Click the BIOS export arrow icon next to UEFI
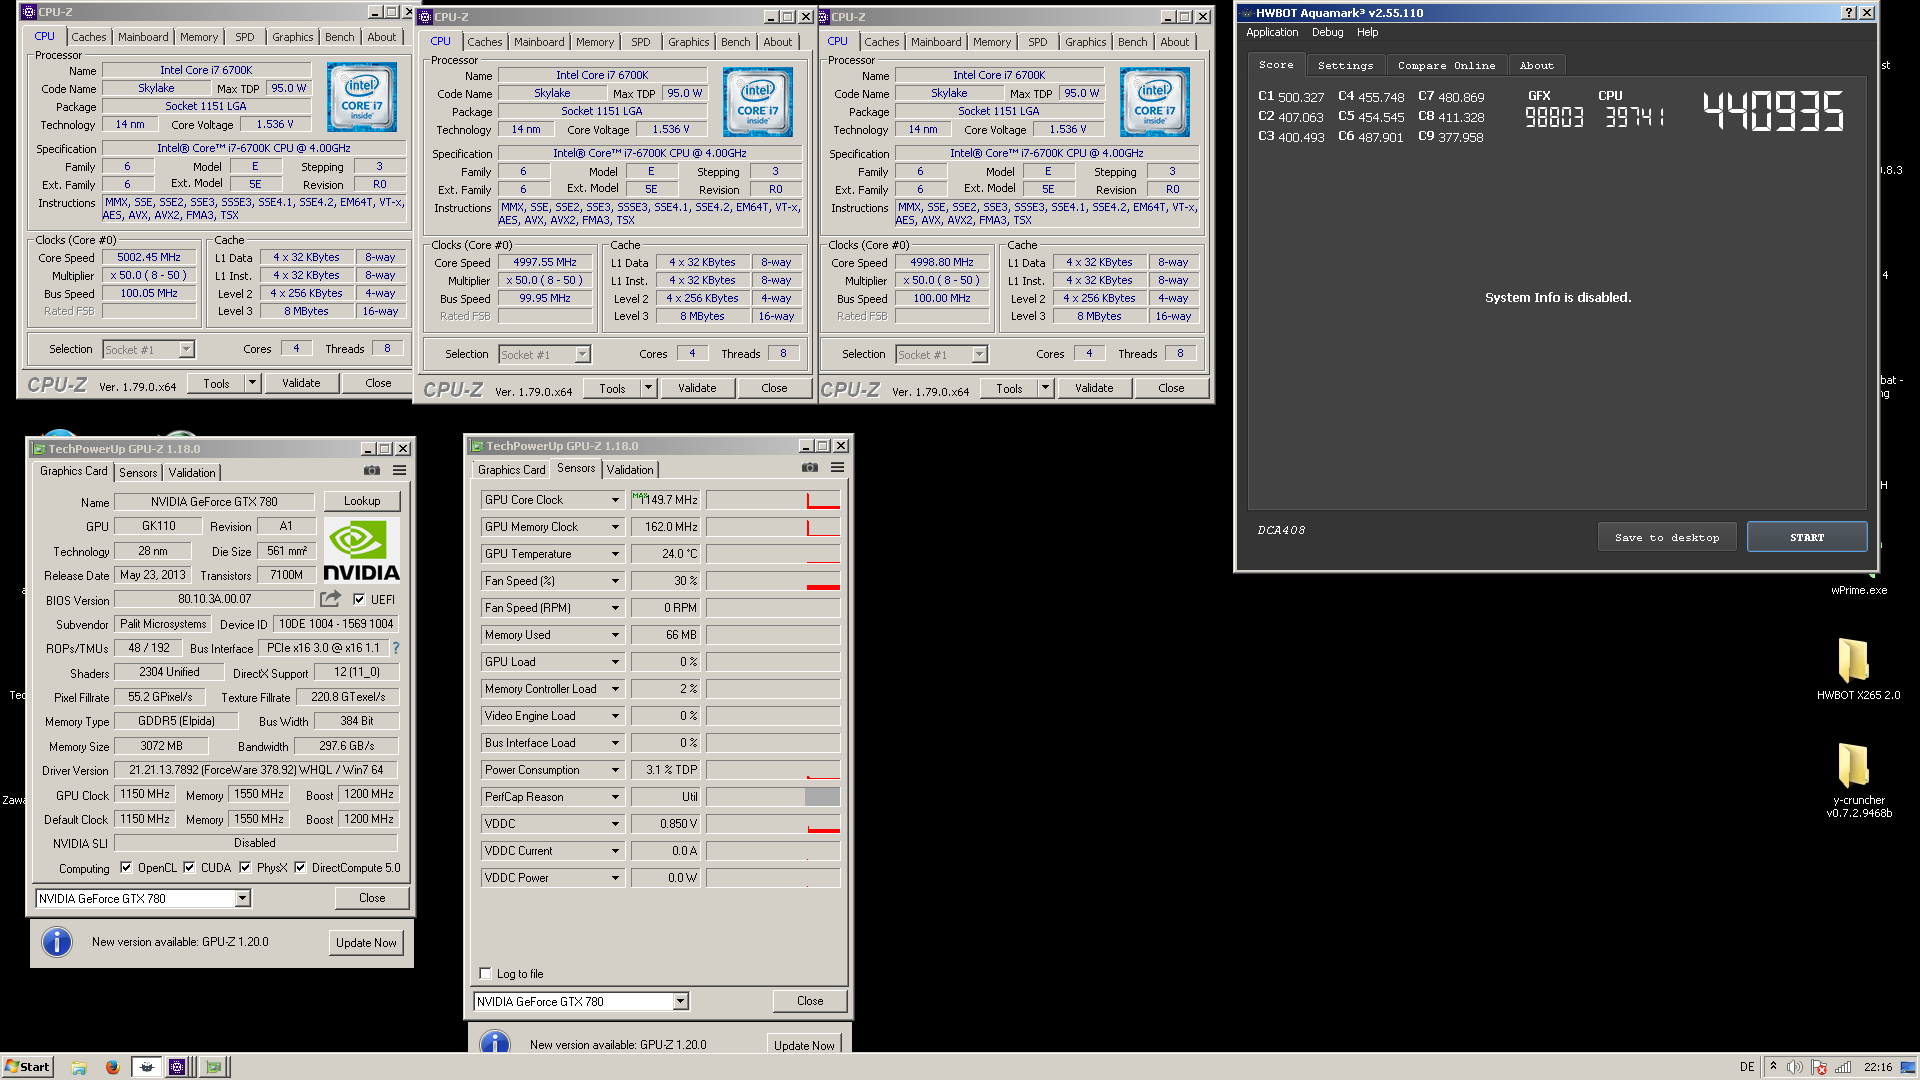Viewport: 1920px width, 1080px height. point(330,598)
